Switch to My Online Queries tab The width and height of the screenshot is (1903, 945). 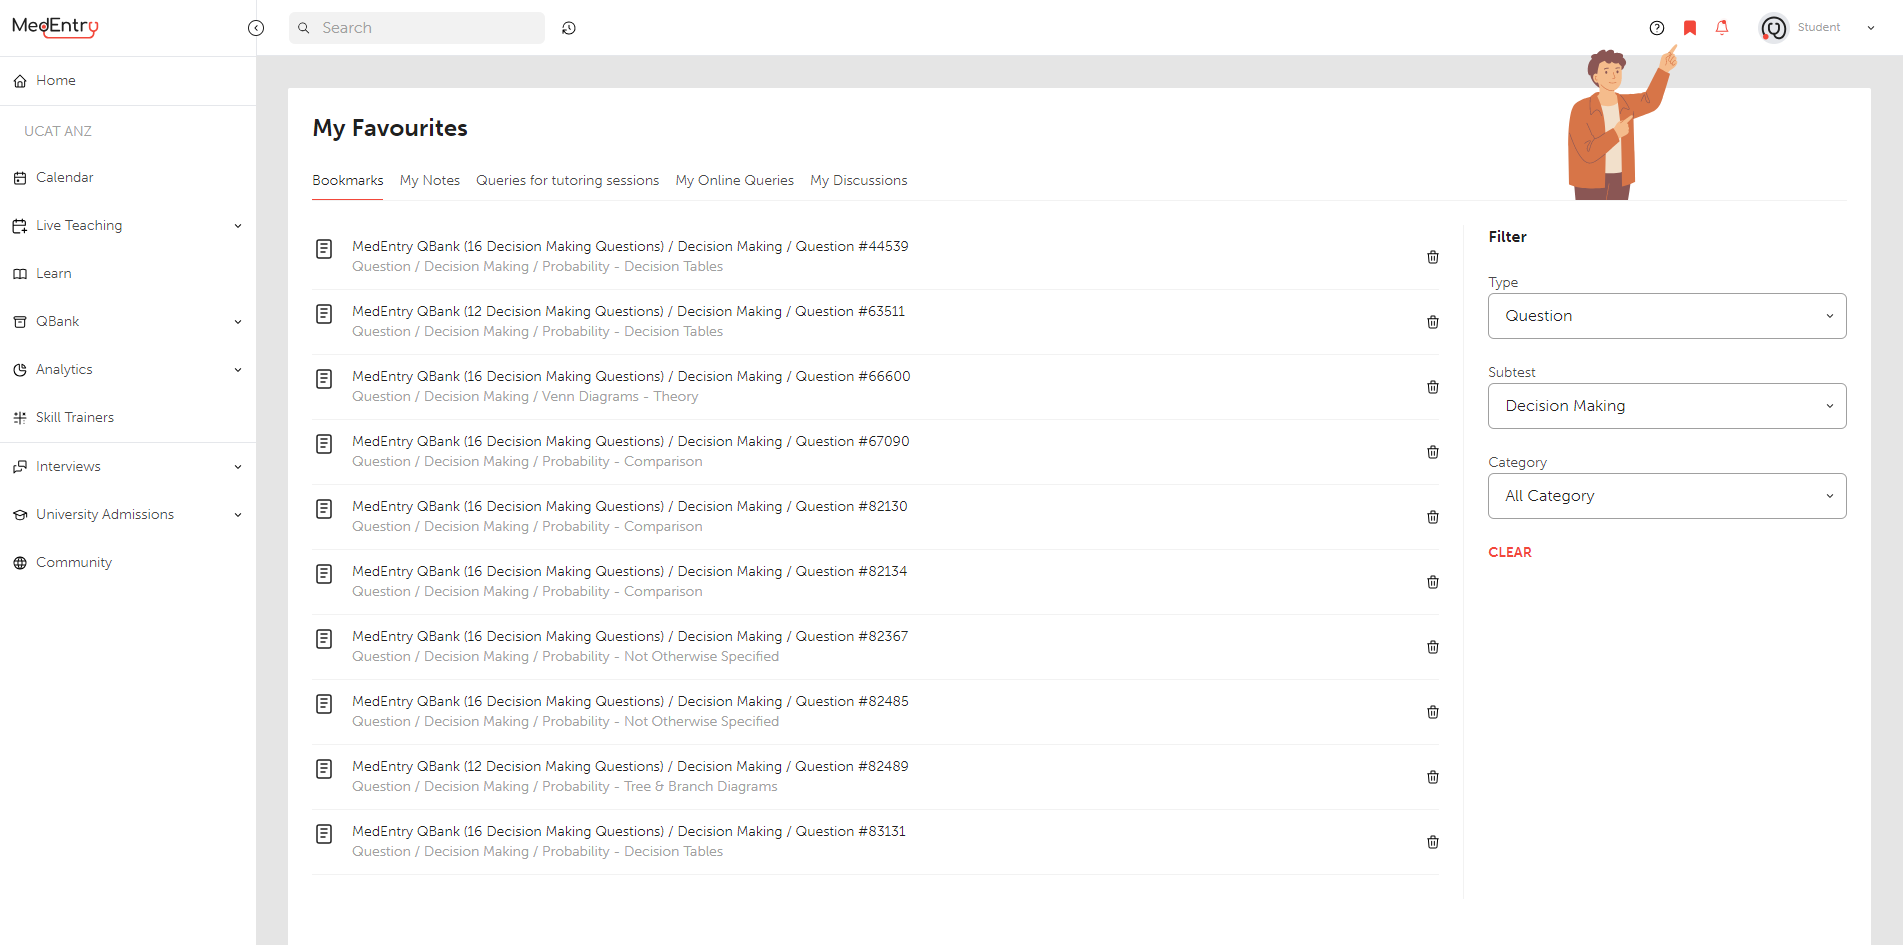click(735, 181)
